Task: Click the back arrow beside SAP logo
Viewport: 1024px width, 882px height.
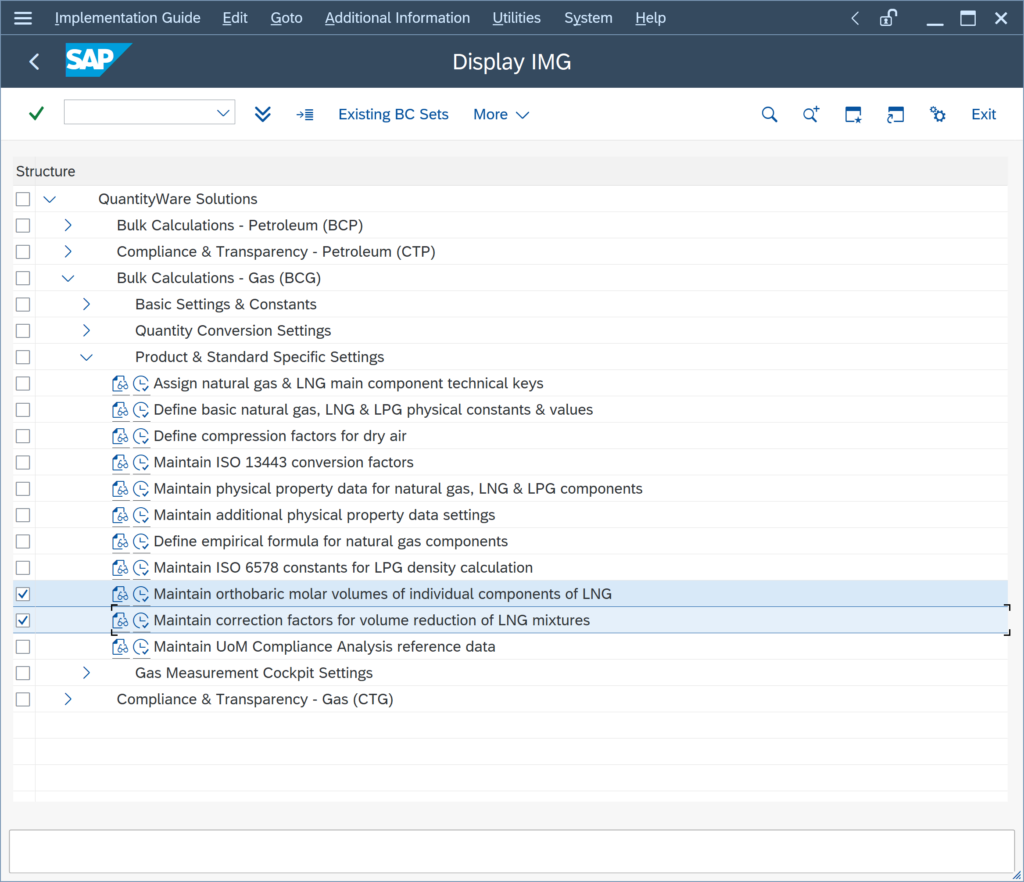Action: 35,62
